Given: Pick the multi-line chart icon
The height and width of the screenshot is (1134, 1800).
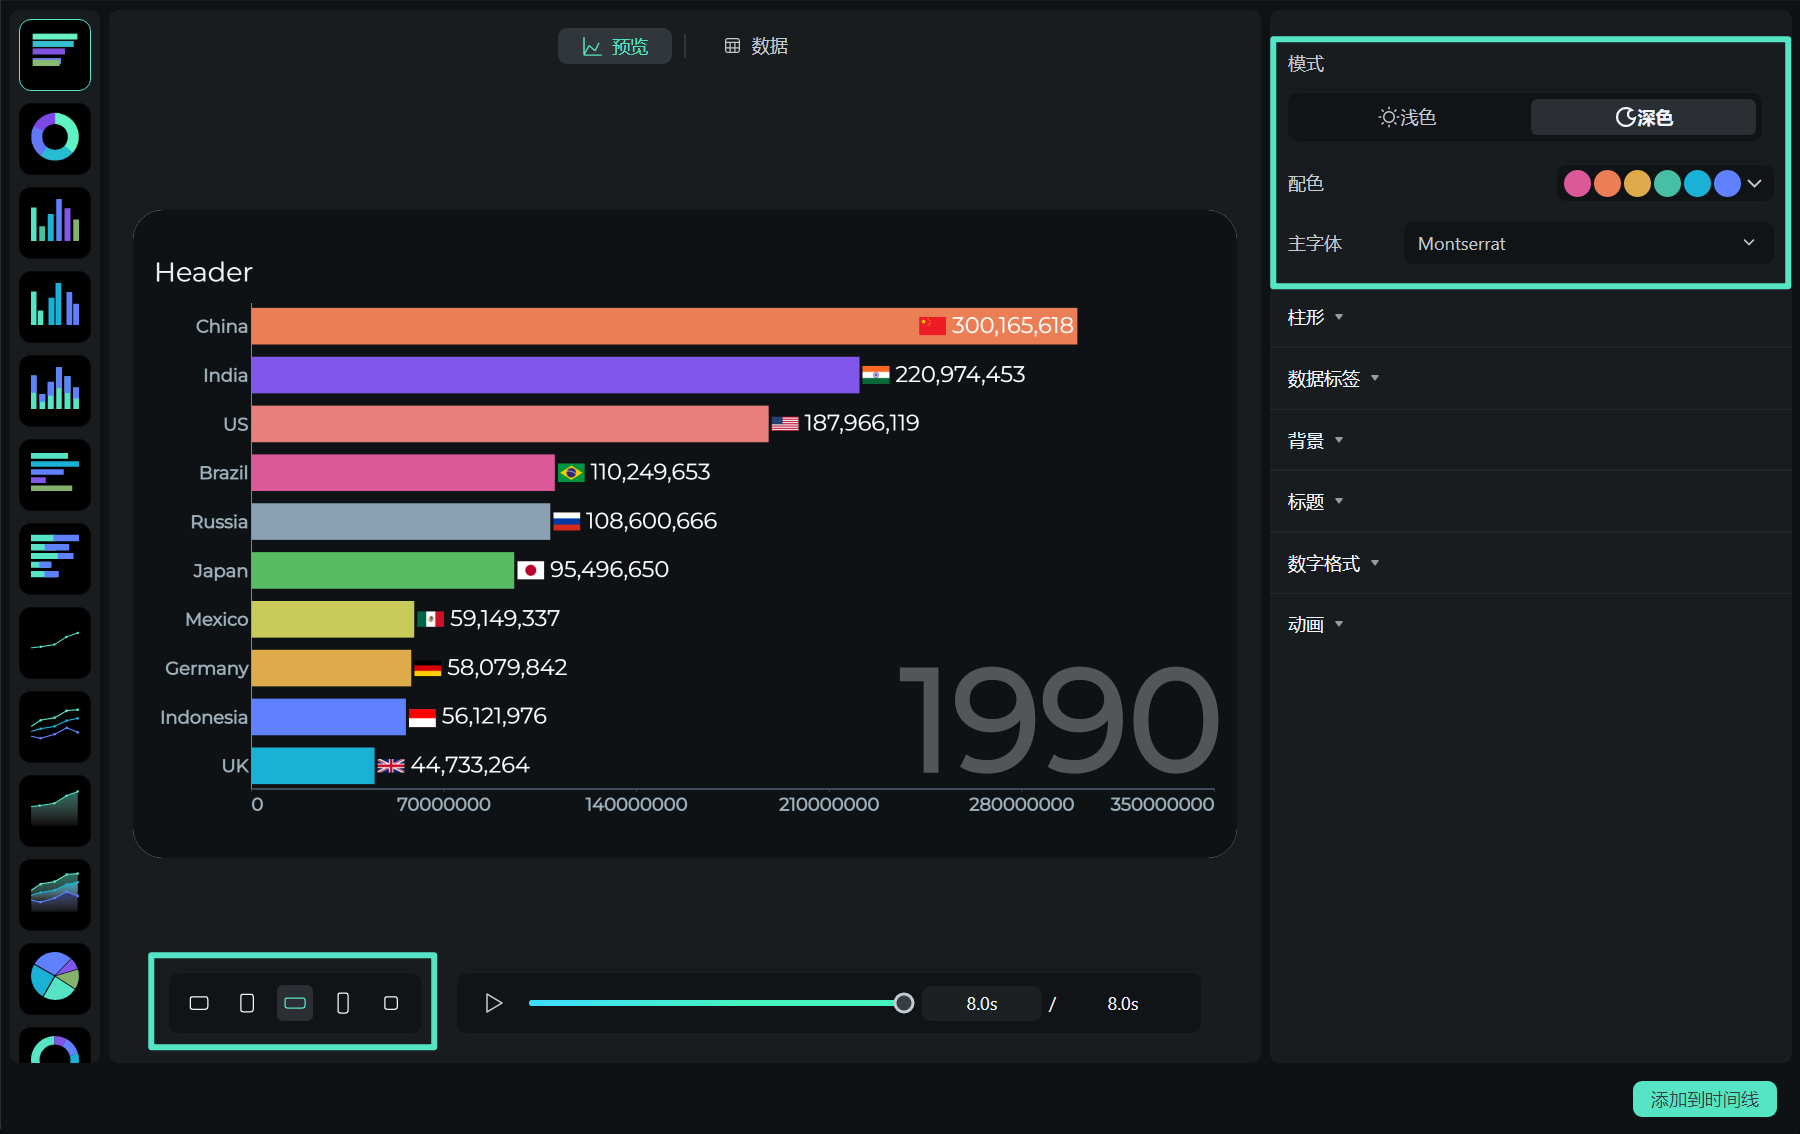Looking at the screenshot, I should click(55, 725).
